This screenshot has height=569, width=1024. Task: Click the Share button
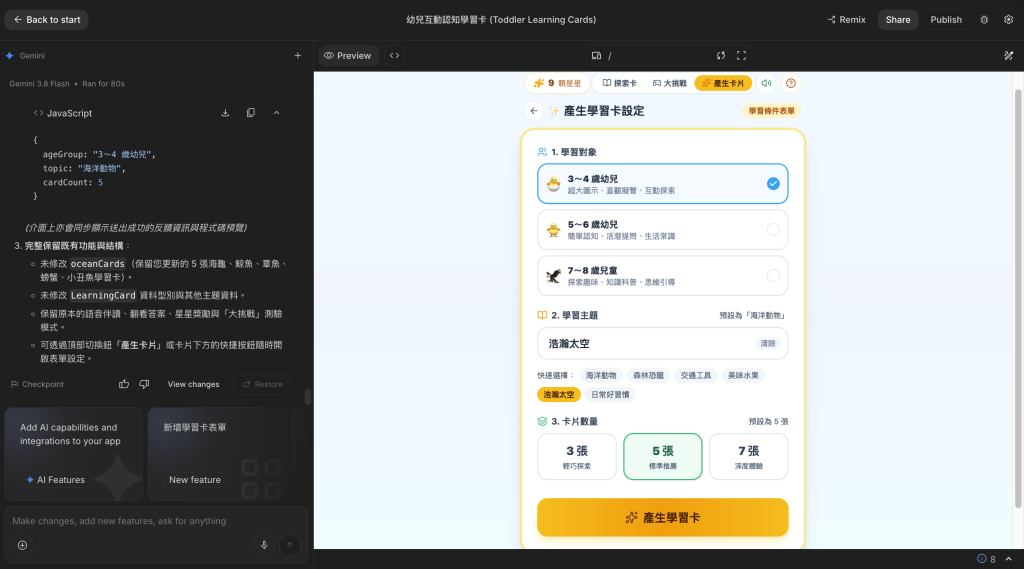pos(898,20)
